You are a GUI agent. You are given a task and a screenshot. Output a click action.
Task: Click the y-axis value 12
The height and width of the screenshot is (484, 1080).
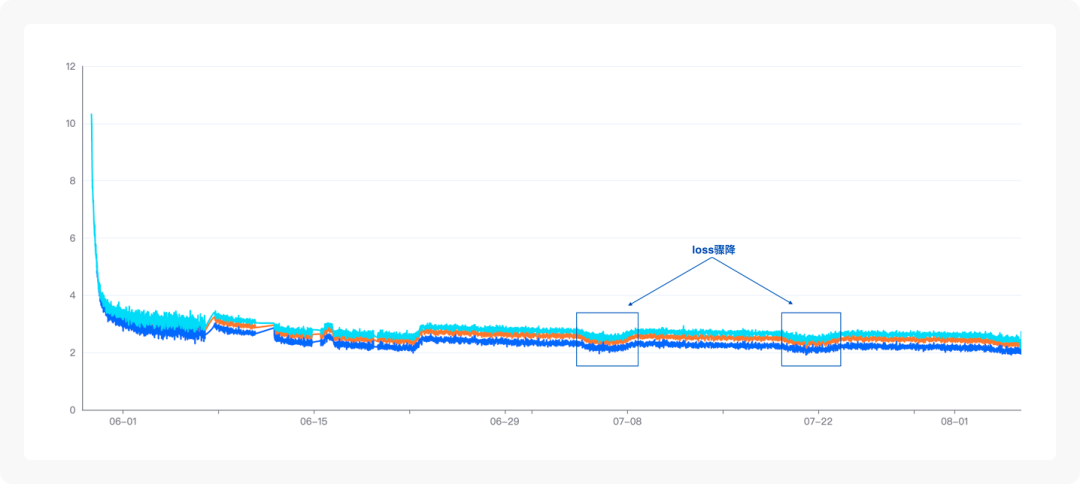pyautogui.click(x=71, y=67)
